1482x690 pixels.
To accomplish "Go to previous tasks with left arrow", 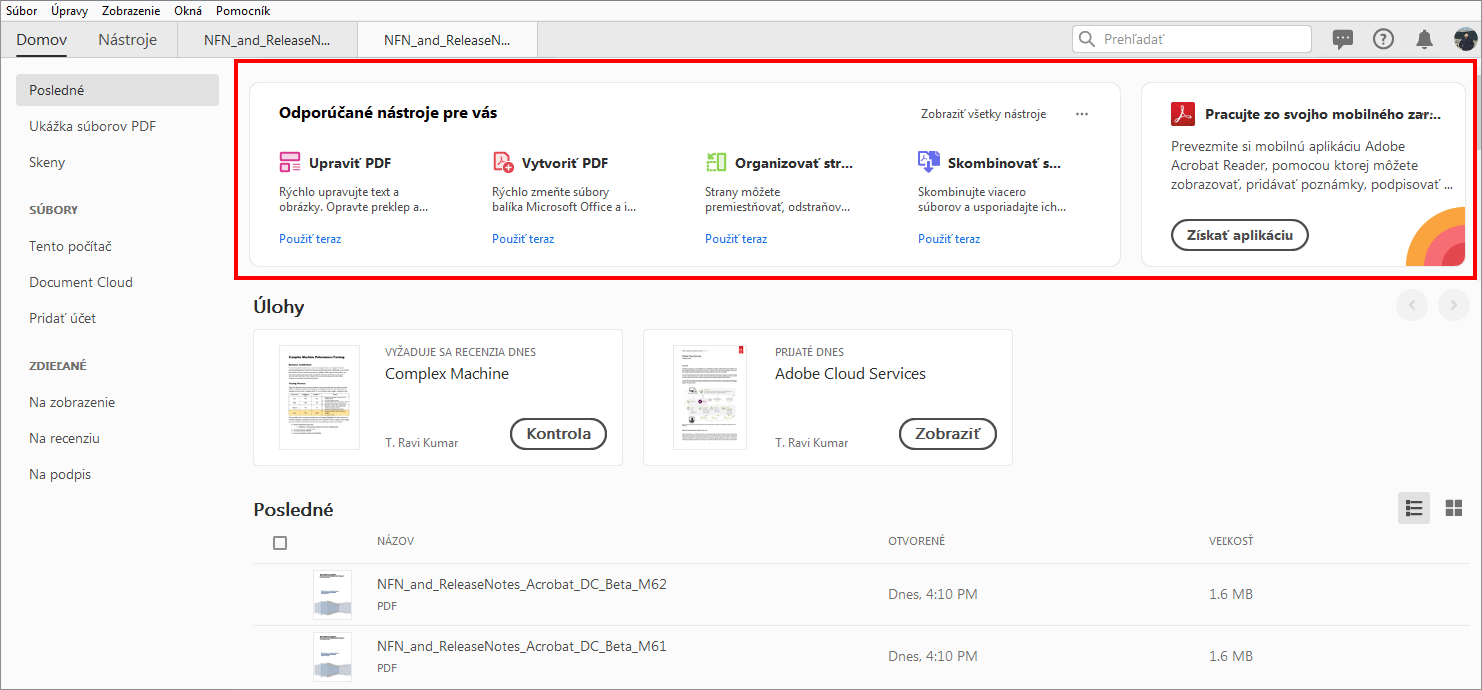I will click(1412, 305).
